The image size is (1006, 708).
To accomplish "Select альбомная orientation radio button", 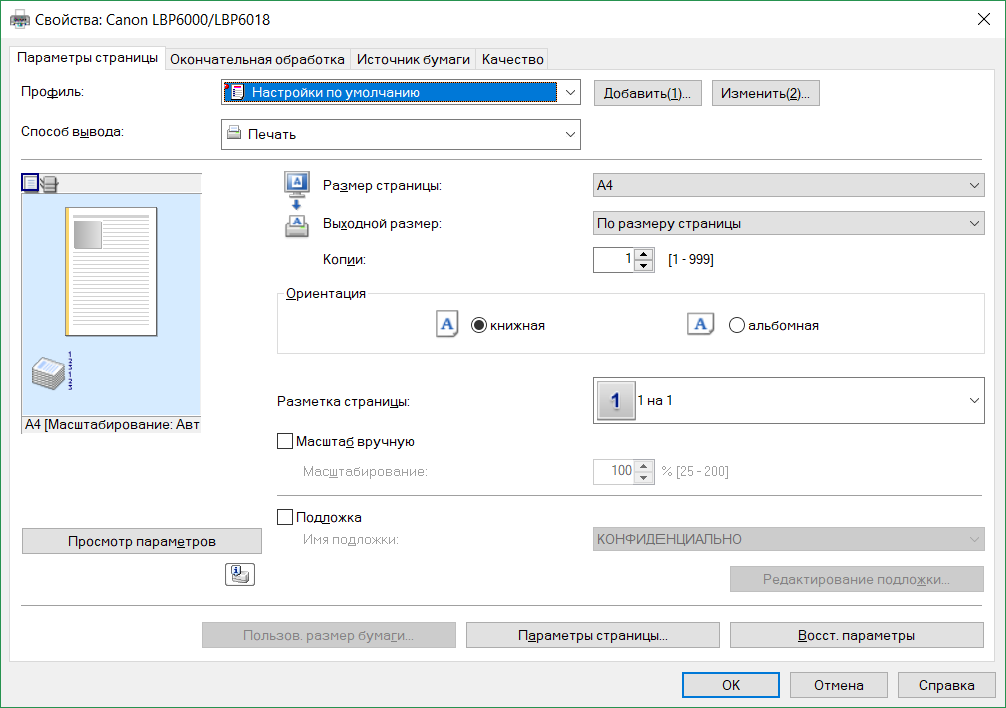I will [x=737, y=325].
